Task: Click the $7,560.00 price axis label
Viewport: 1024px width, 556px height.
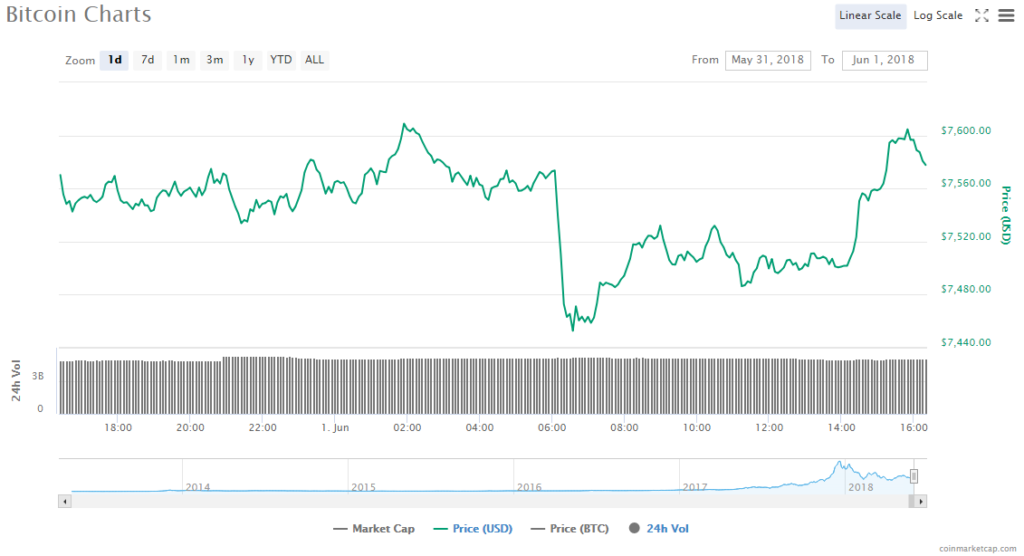Action: pyautogui.click(x=965, y=184)
